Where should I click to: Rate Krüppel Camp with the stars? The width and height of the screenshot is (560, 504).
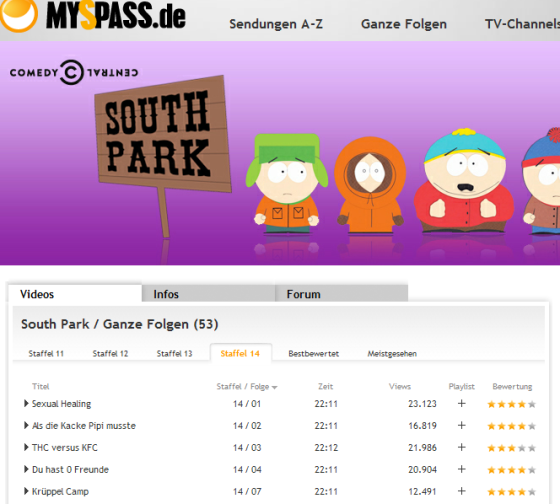(511, 492)
